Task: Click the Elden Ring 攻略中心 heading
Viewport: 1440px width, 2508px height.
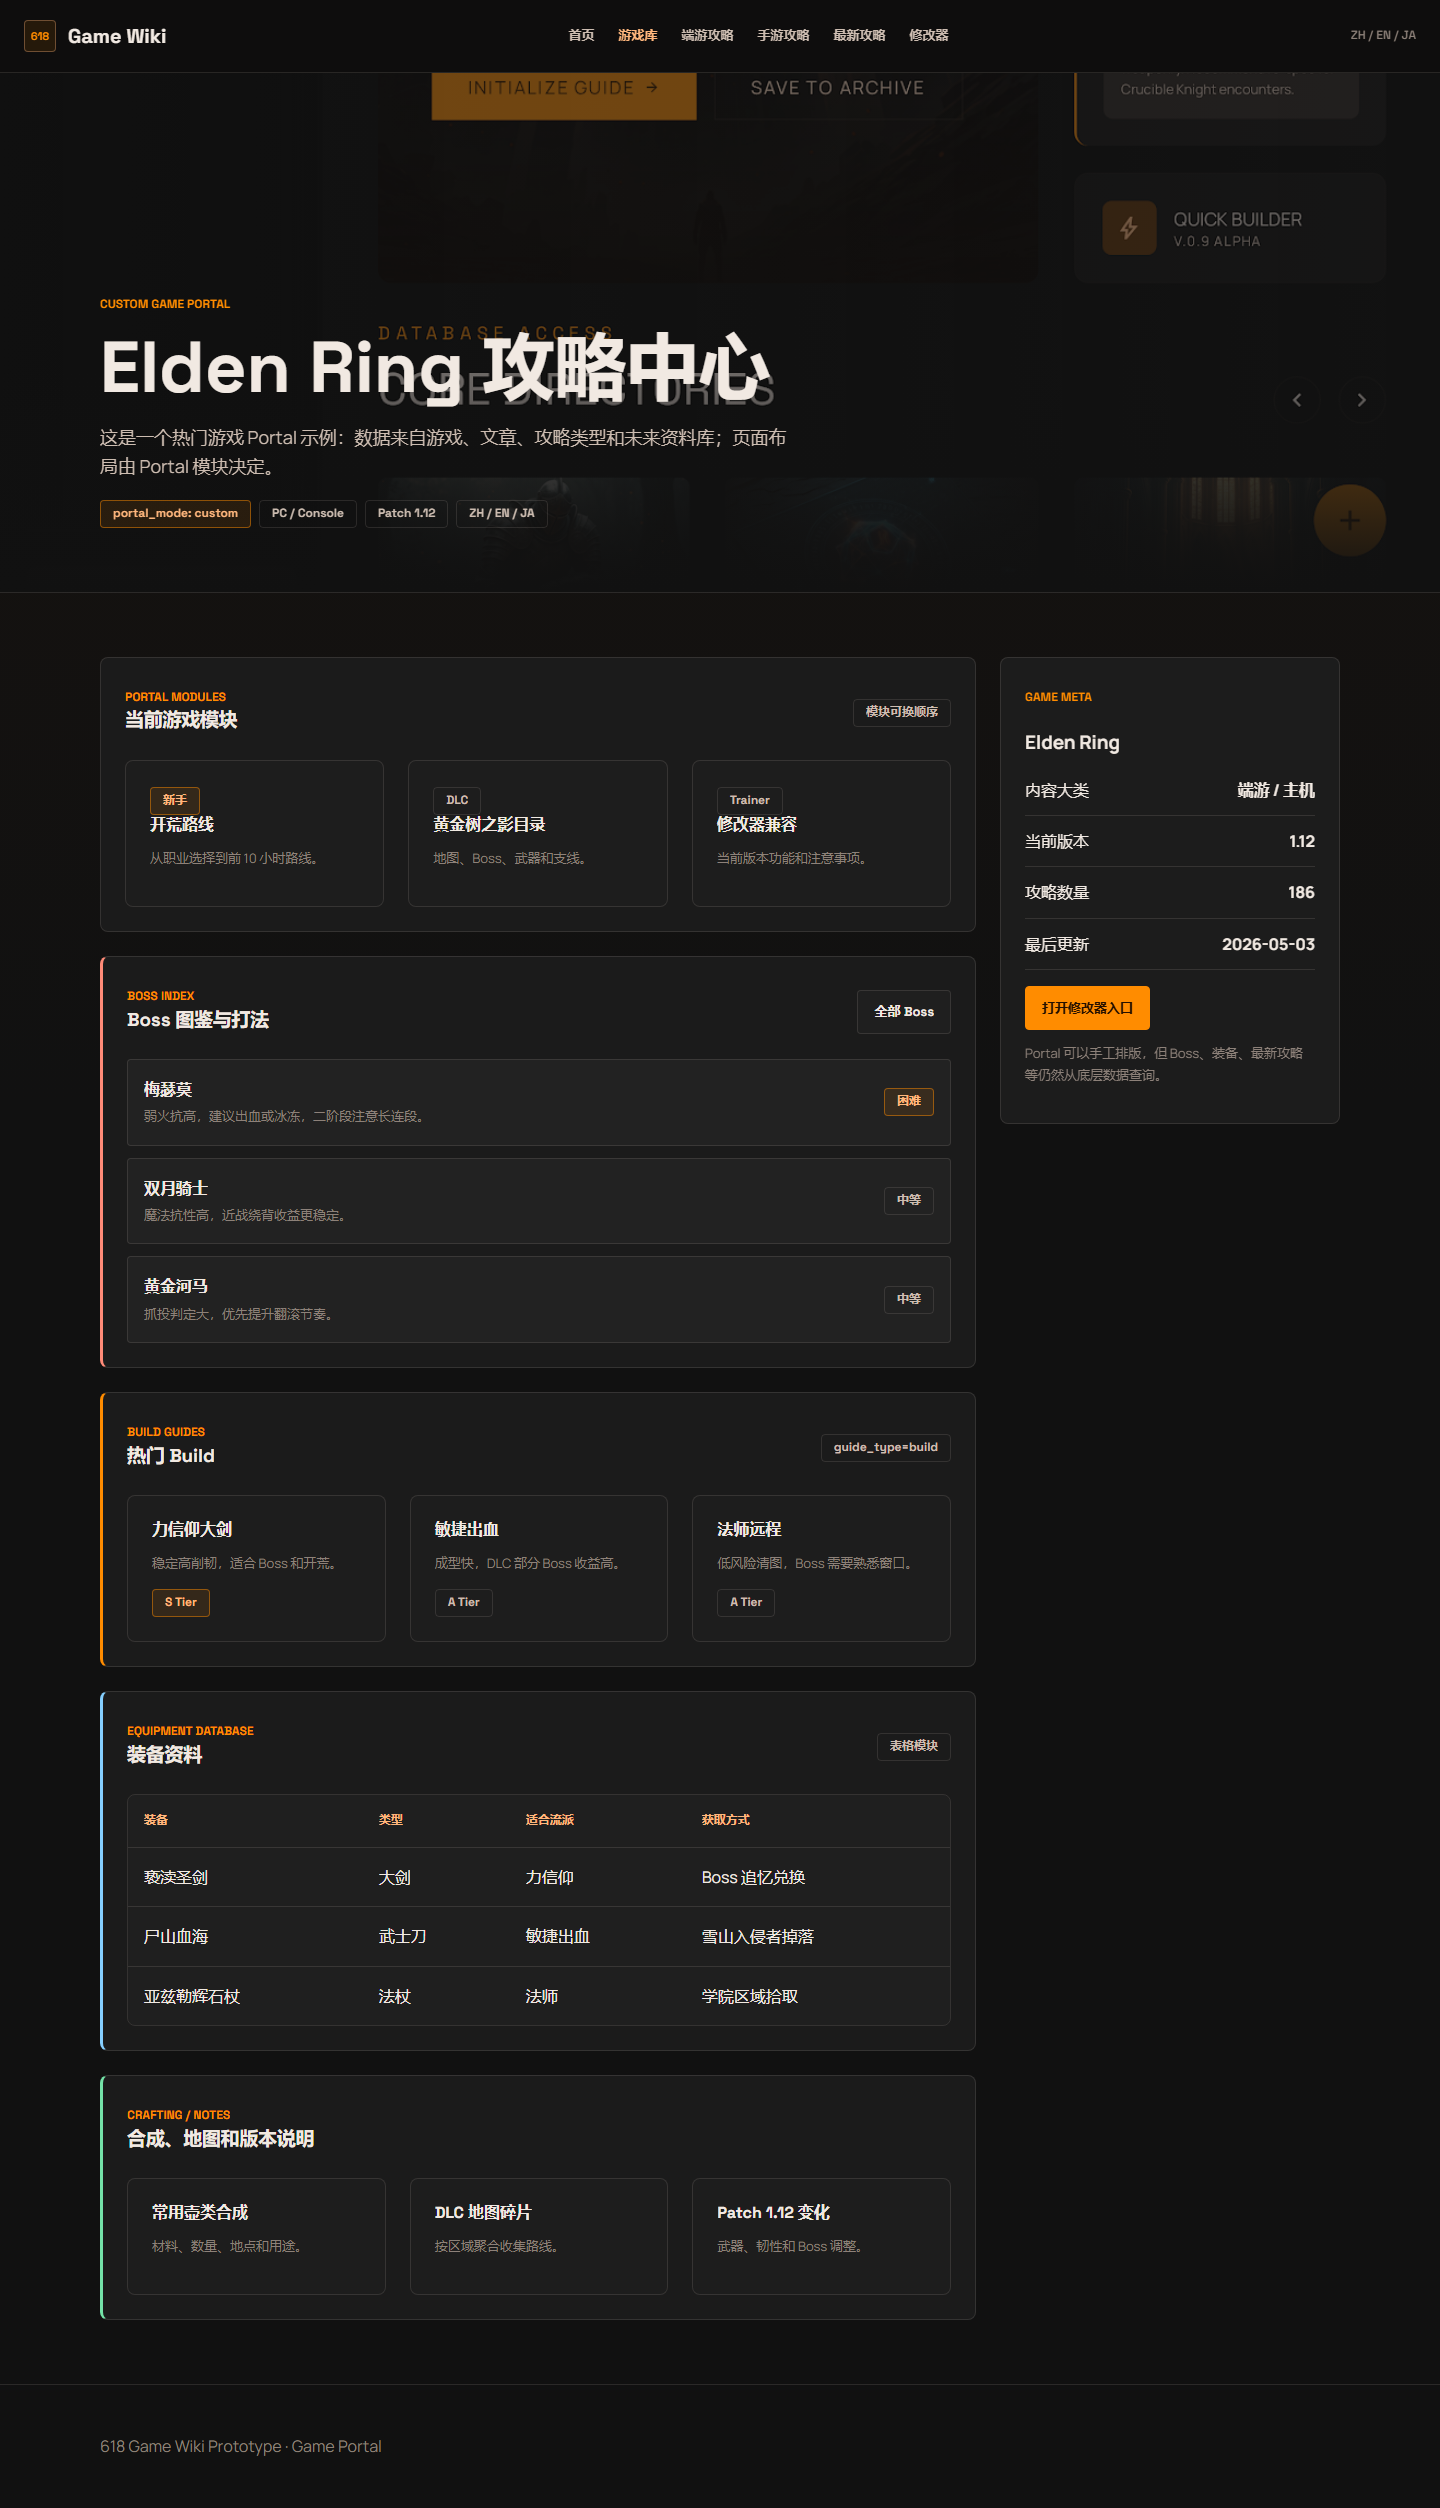Action: [435, 367]
